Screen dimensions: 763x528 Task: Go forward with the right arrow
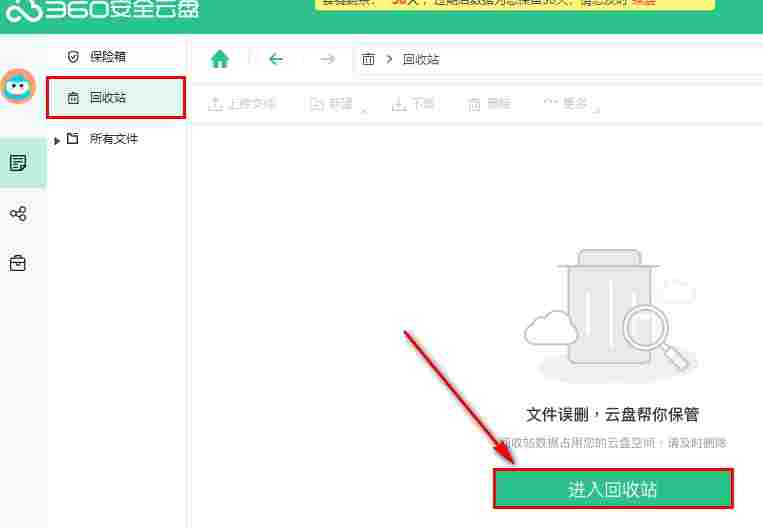tap(327, 59)
